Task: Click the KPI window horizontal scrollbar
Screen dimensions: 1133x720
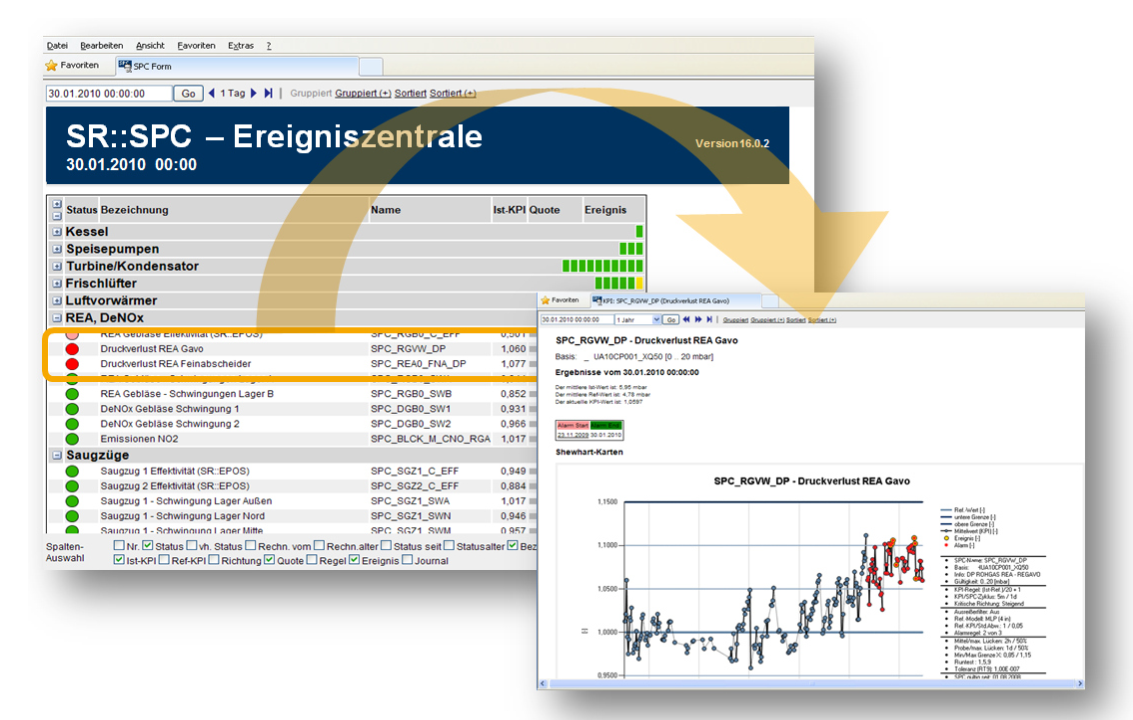Action: (x=811, y=683)
